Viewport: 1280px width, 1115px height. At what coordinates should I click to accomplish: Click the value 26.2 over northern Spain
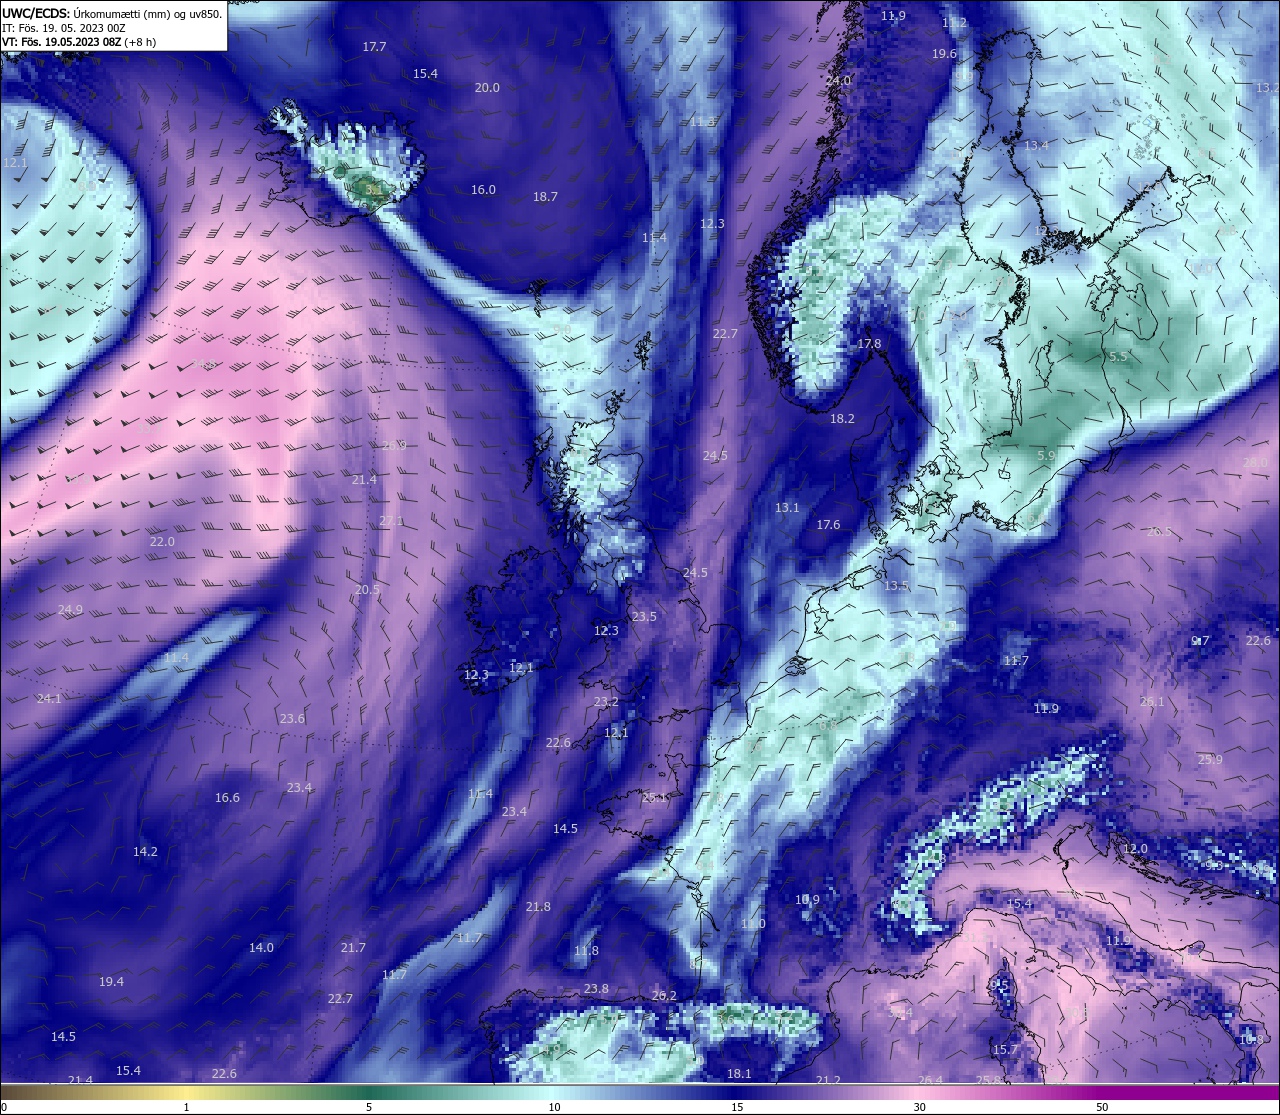pos(664,996)
